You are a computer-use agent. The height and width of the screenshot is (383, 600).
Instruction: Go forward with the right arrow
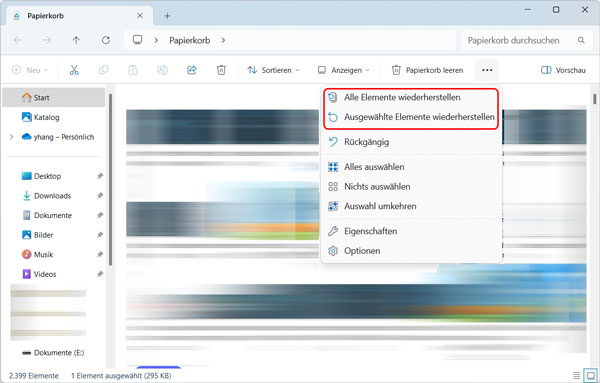47,40
